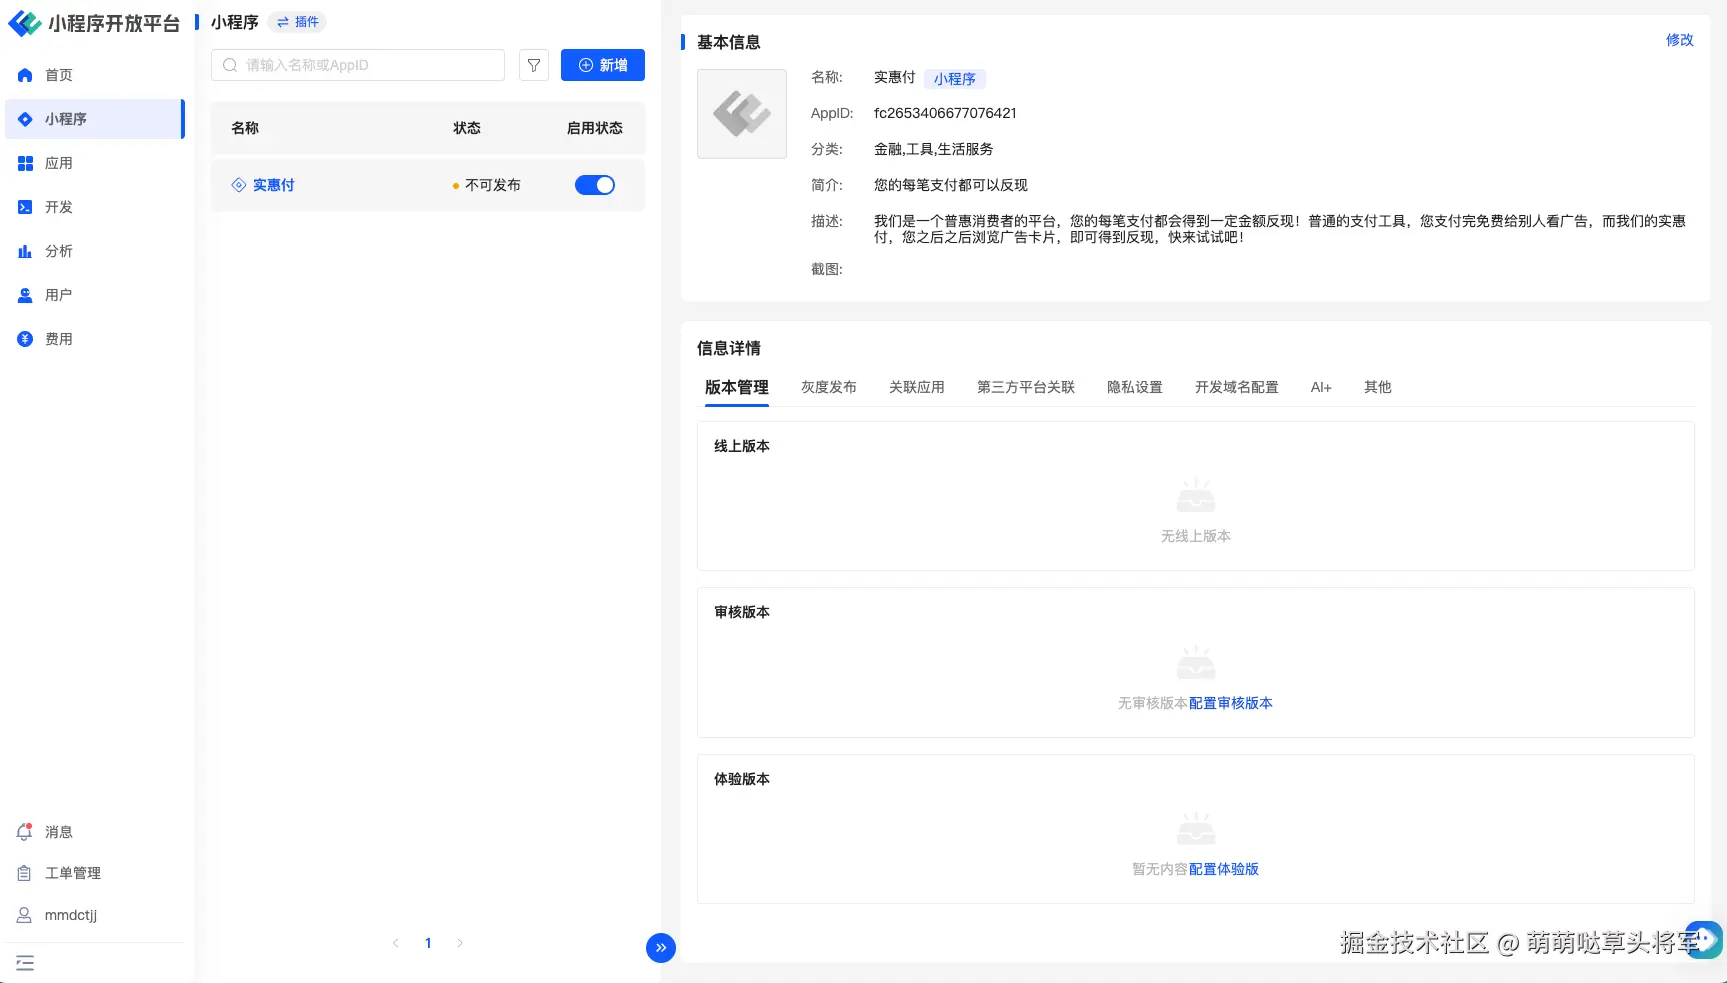1727x983 pixels.
Task: Open the settings icon at sidebar bottom
Action: point(25,962)
